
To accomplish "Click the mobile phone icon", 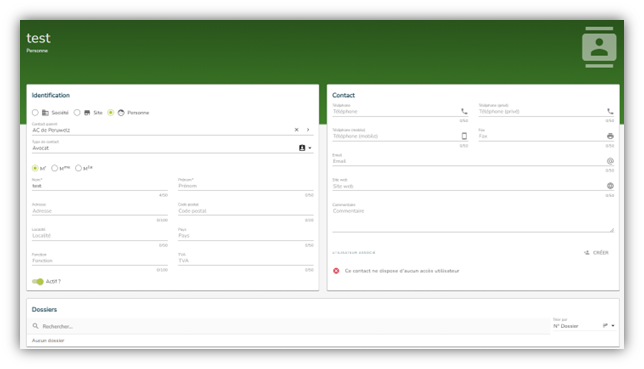I will click(x=464, y=136).
